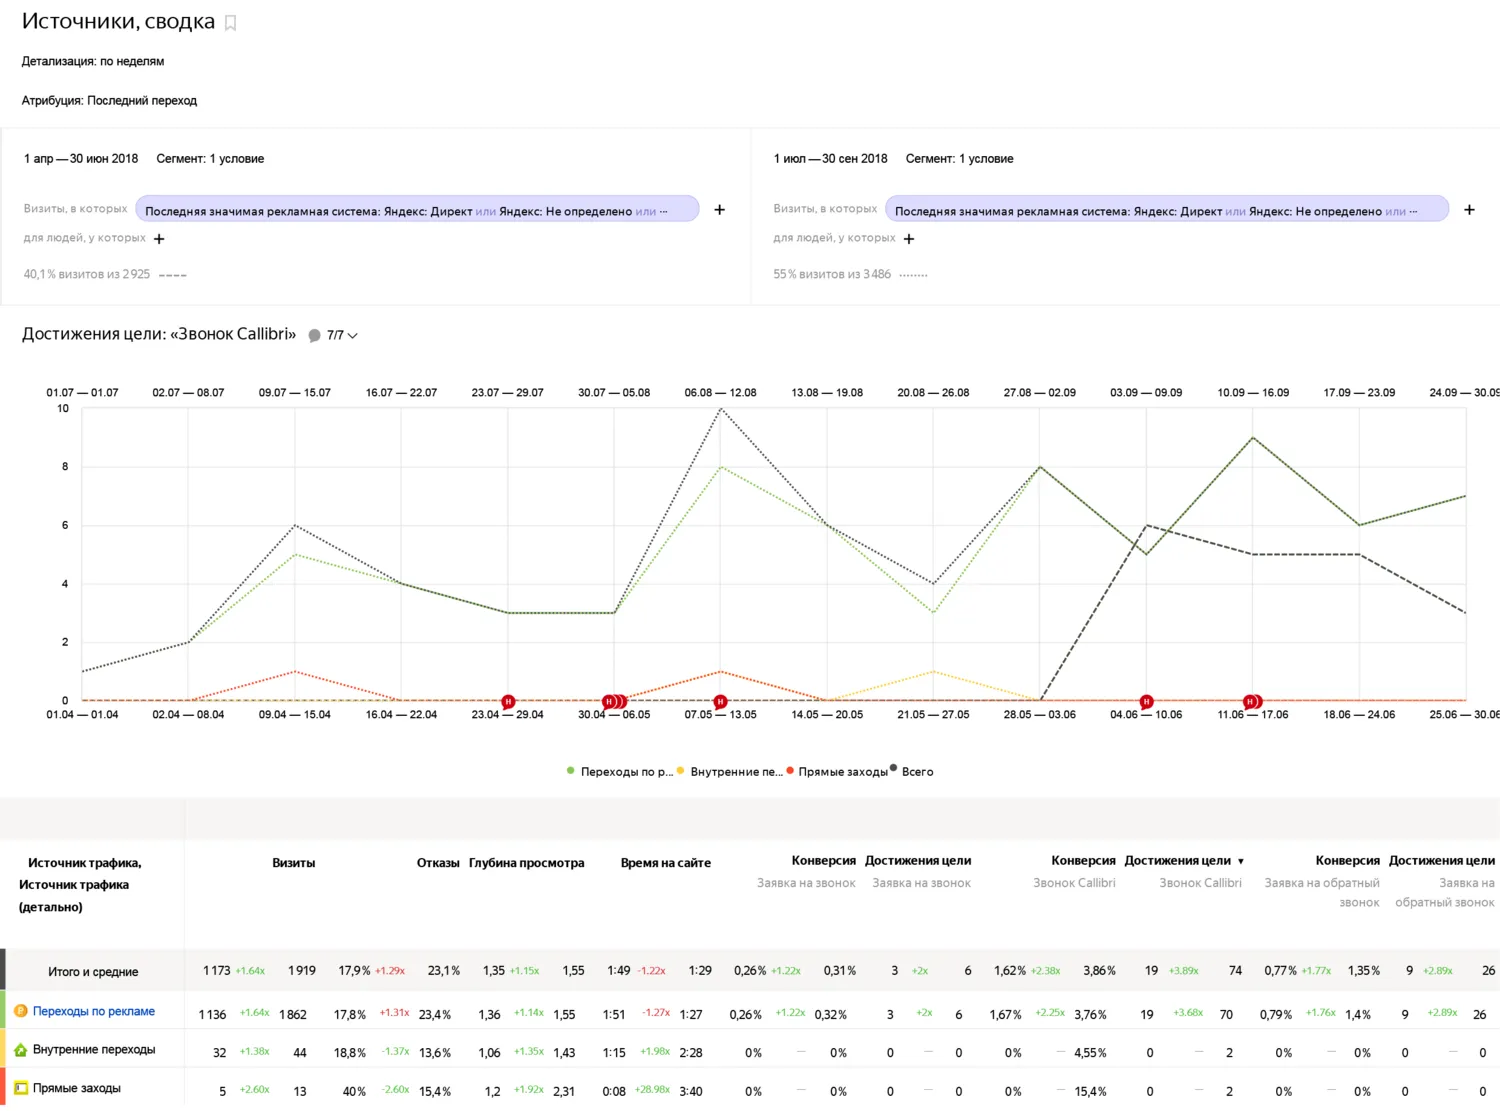
Task: Toggle Всего series in chart legend
Action: click(x=911, y=771)
